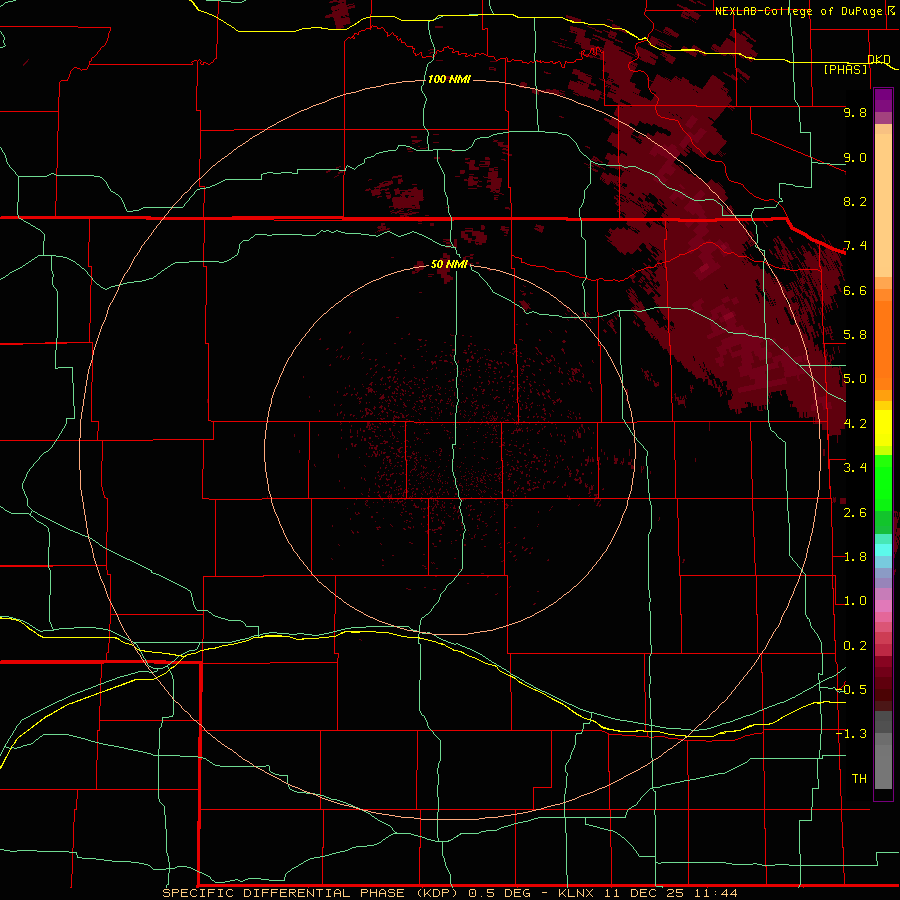Click the 3.4 scale value
Viewport: 900px width, 900px height.
[855, 468]
